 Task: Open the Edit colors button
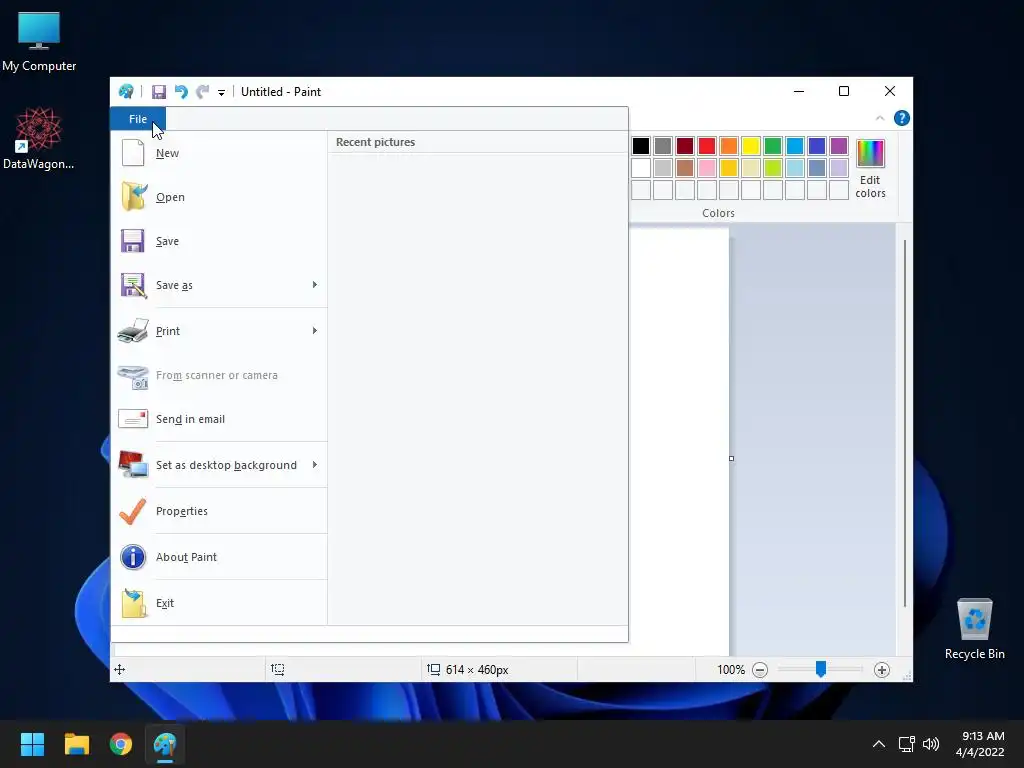pos(870,168)
